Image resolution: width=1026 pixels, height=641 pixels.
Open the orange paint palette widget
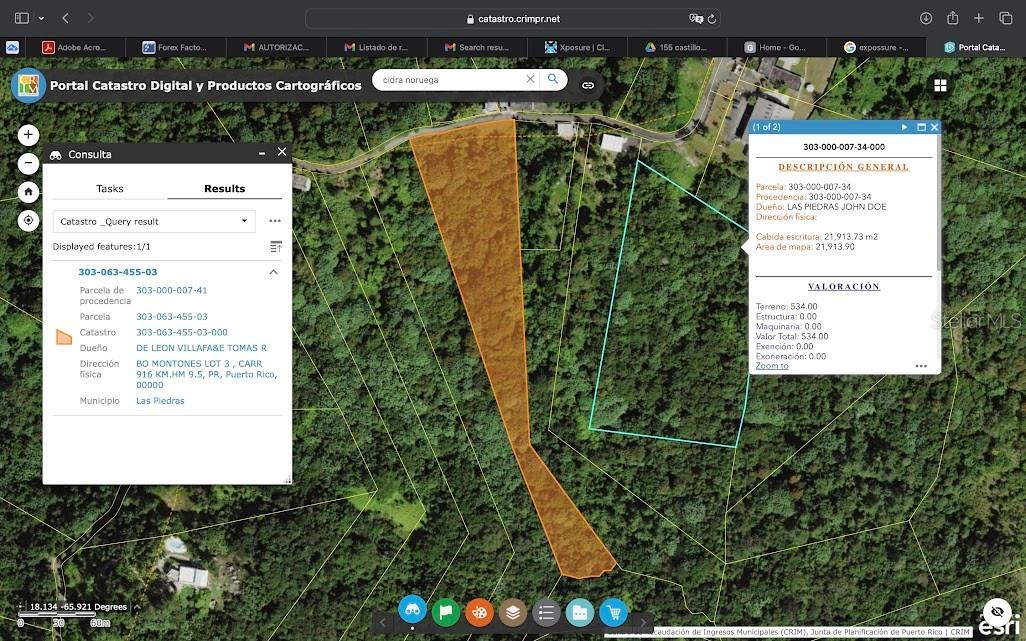coord(480,612)
